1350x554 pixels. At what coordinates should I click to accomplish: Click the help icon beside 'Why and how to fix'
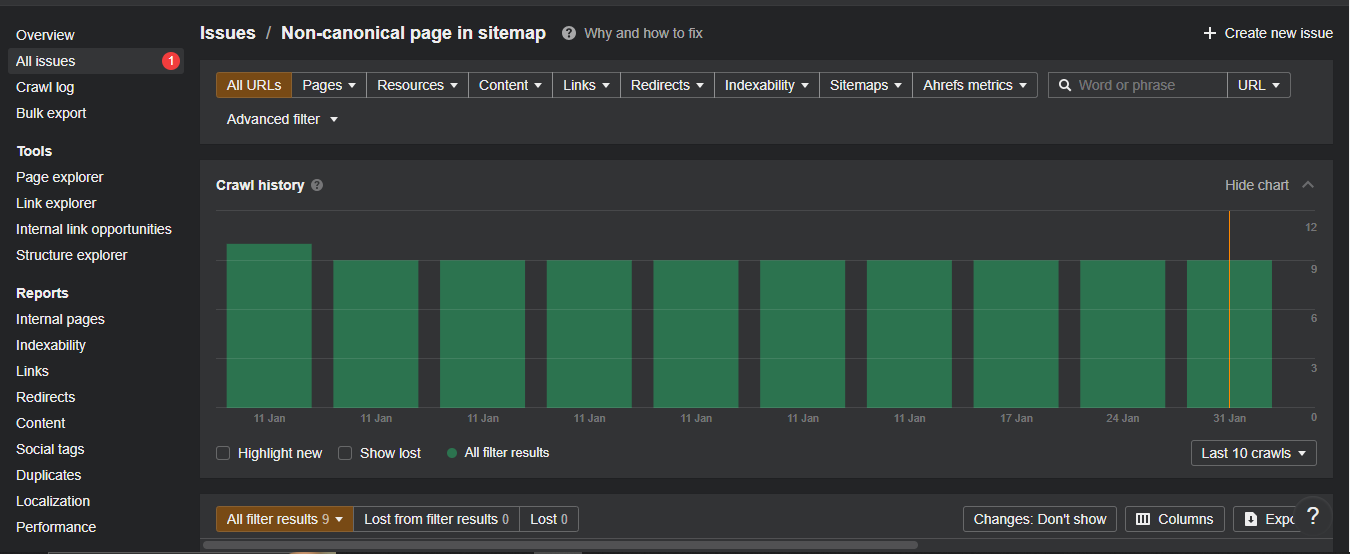click(x=569, y=33)
